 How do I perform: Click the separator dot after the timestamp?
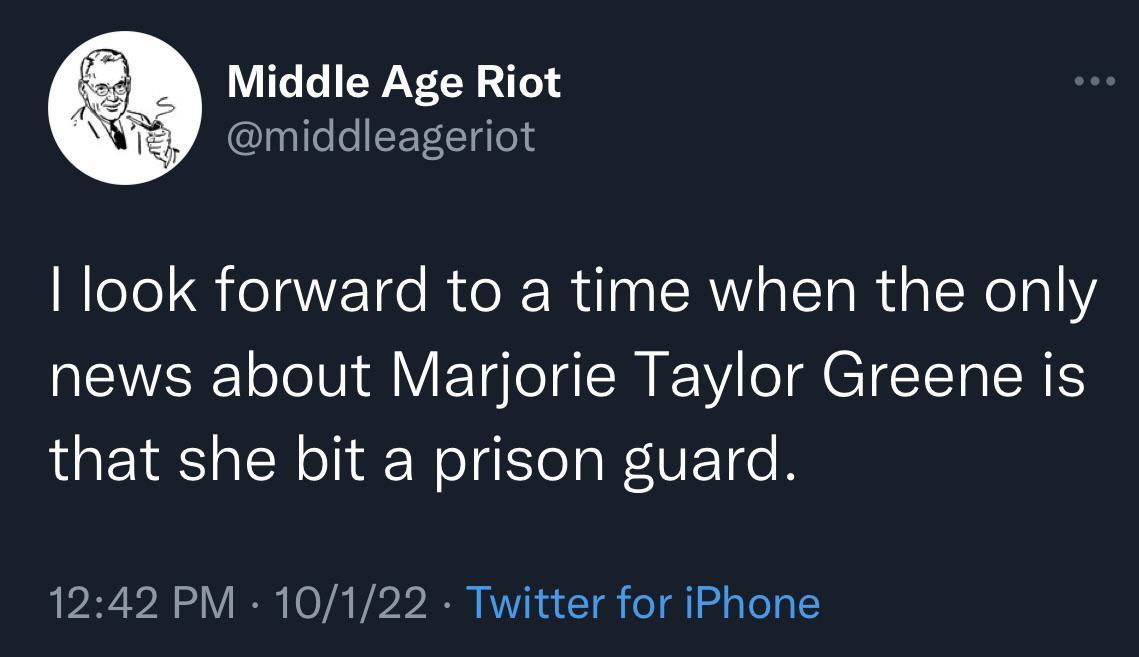coord(253,603)
